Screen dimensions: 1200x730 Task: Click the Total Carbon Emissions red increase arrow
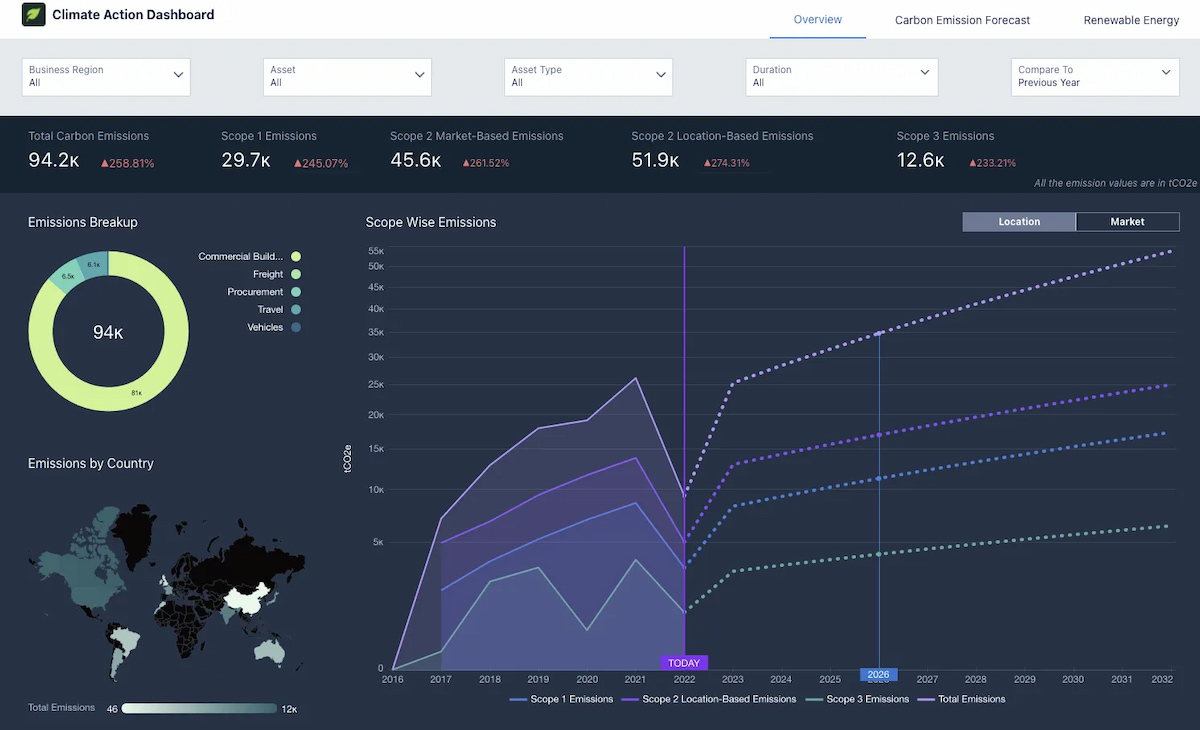[x=104, y=163]
